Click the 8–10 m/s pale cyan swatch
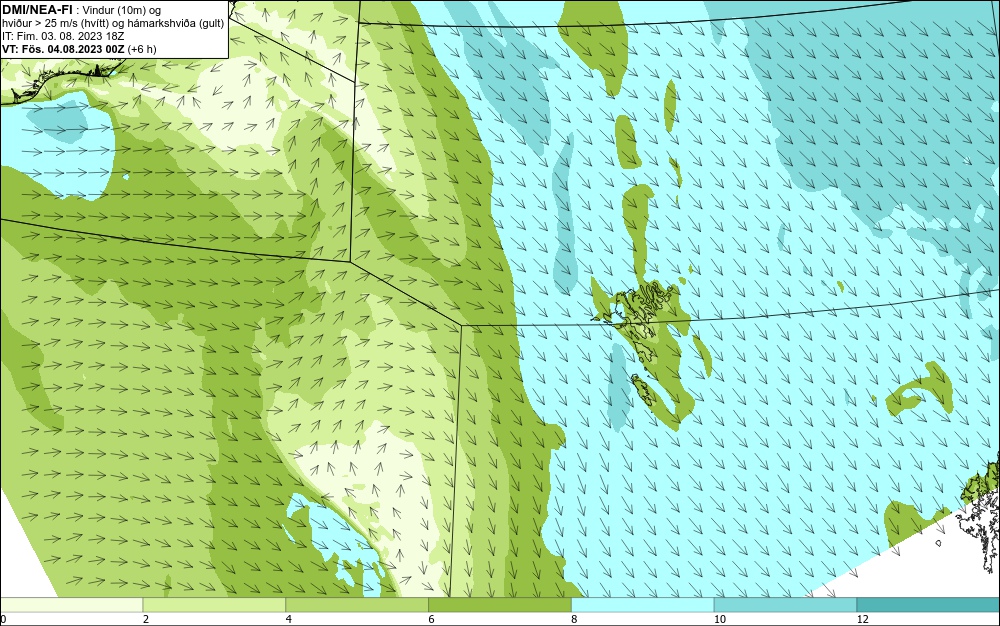Viewport: 1000px width, 626px height. (643, 605)
